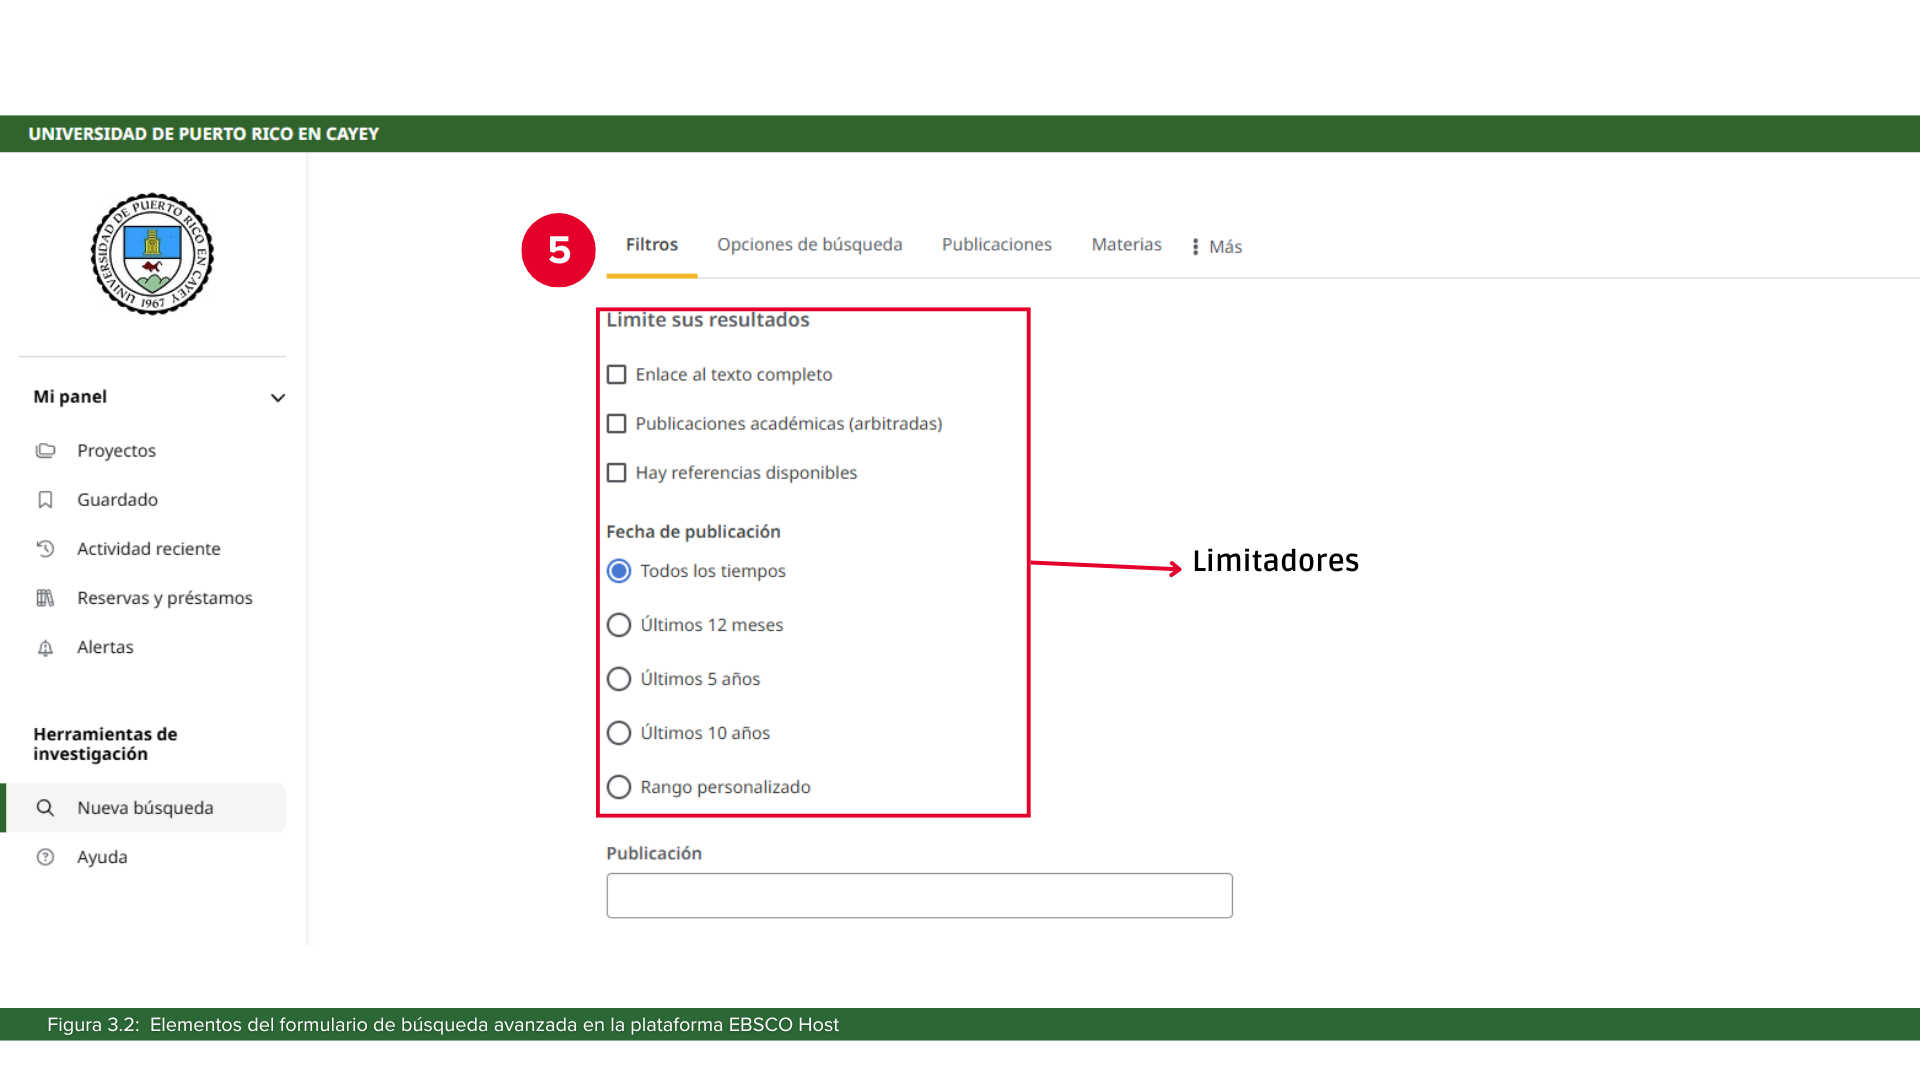
Task: Go to the Publicaciones tab
Action: (x=996, y=245)
